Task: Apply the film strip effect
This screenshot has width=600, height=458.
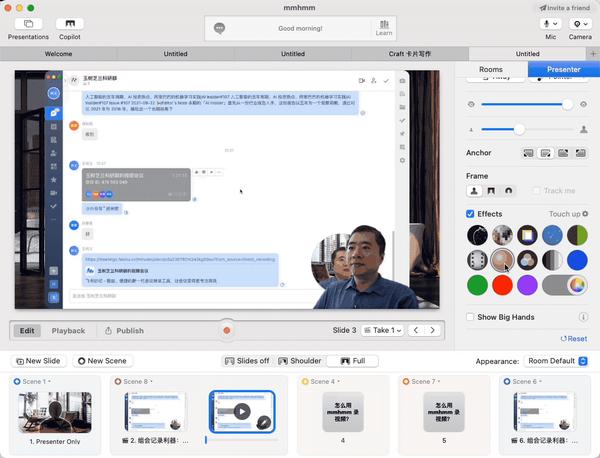Action: 477,260
